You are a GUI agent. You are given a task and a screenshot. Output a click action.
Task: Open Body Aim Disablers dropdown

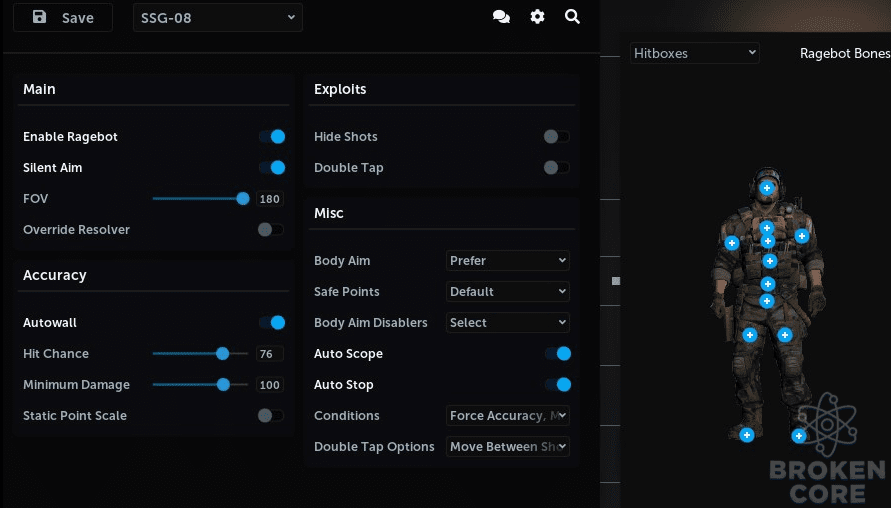507,323
